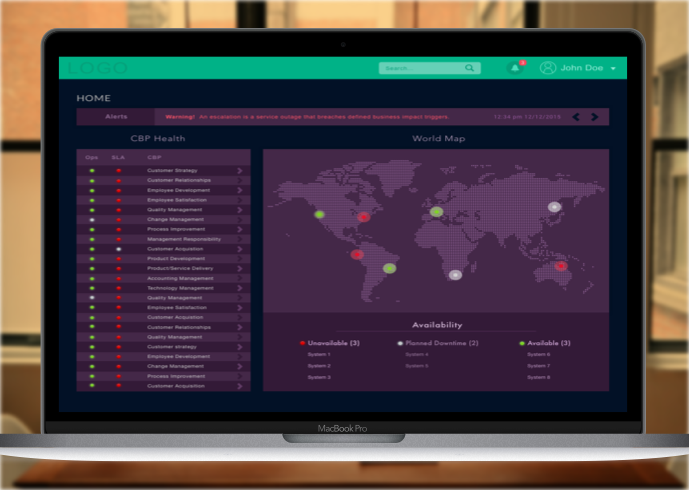This screenshot has height=490, width=689.
Task: Expand the Technology Management row chevron
Action: tap(239, 288)
